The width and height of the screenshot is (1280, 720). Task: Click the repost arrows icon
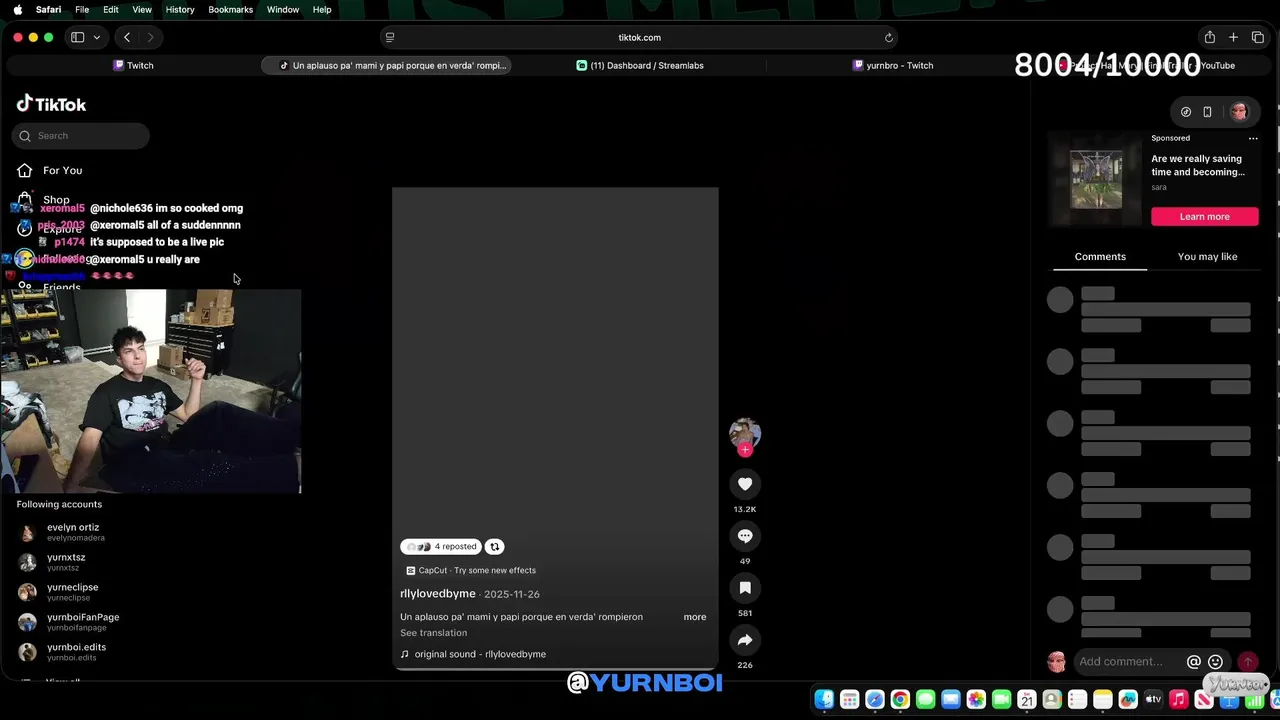[494, 546]
